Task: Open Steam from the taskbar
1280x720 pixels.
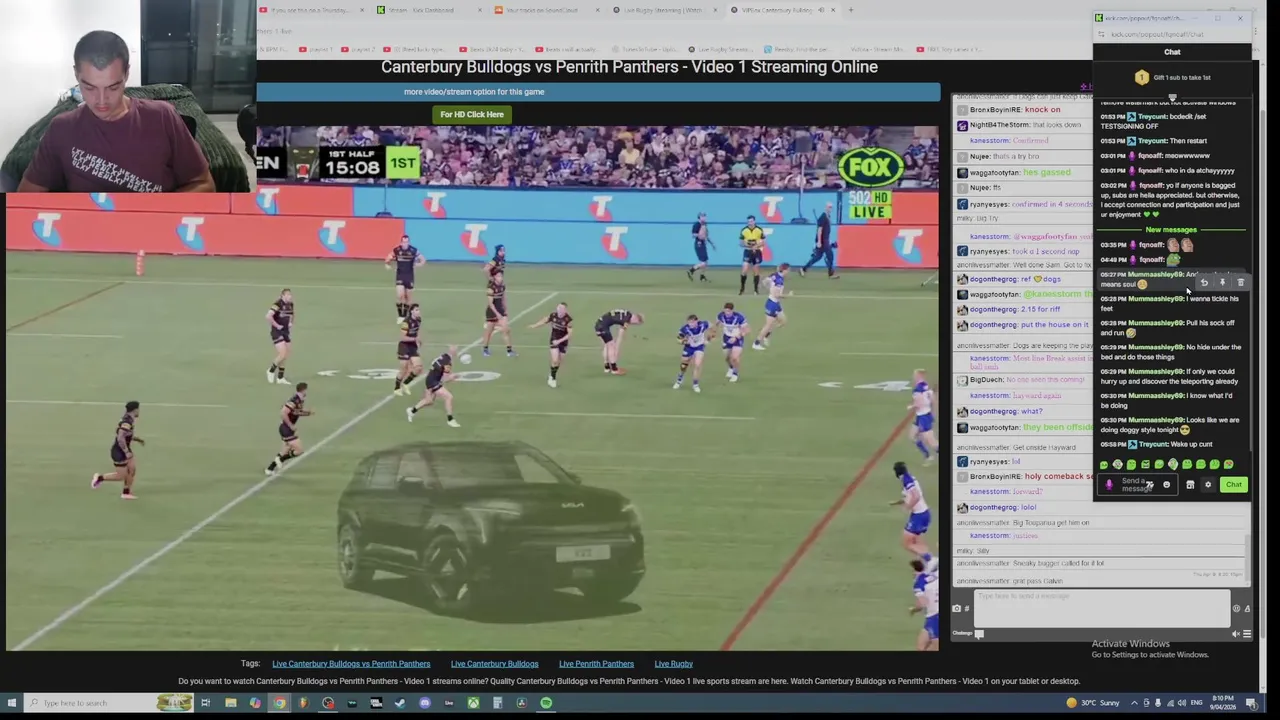Action: pos(400,703)
